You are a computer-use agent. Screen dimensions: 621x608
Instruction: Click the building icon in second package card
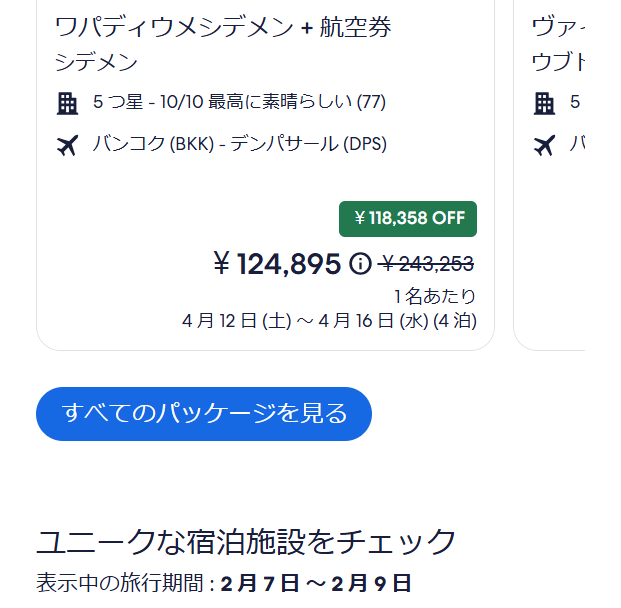(544, 103)
